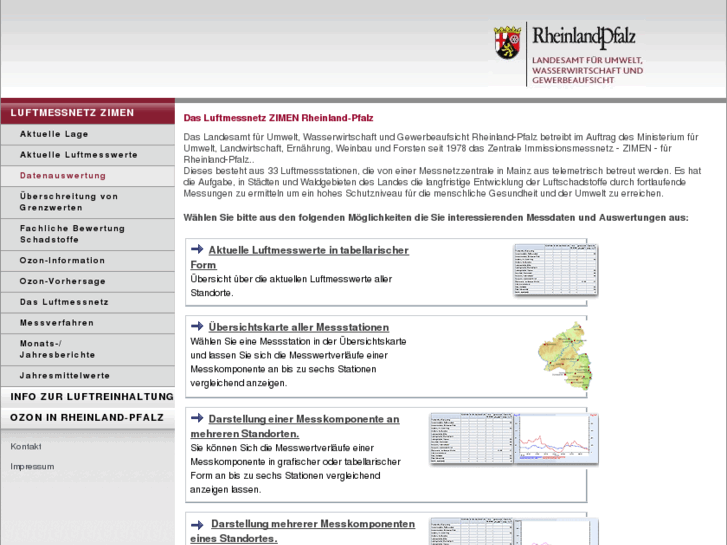Open Monats-/Jahresberichte menu item
Image resolution: width=727 pixels, height=545 pixels.
click(x=88, y=349)
